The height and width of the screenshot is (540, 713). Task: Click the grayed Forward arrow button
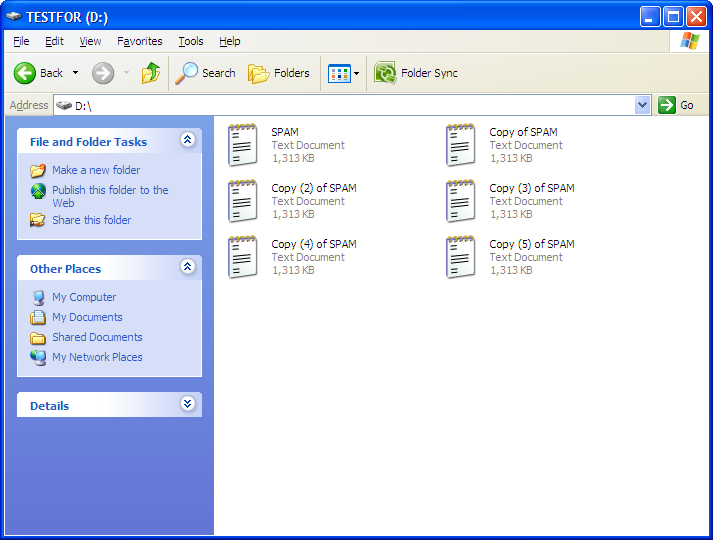[x=103, y=73]
